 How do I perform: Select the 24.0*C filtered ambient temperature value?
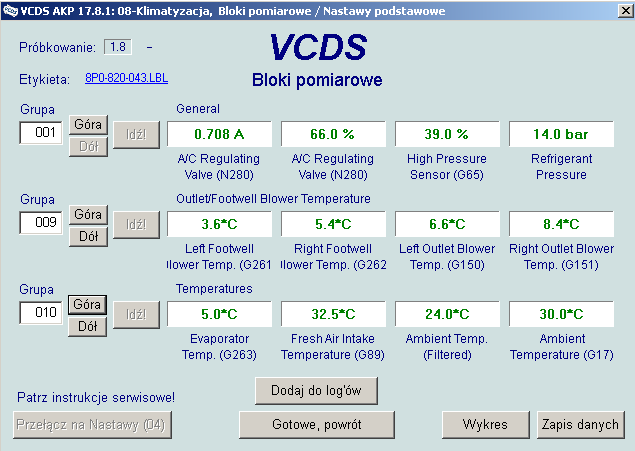[x=447, y=314]
